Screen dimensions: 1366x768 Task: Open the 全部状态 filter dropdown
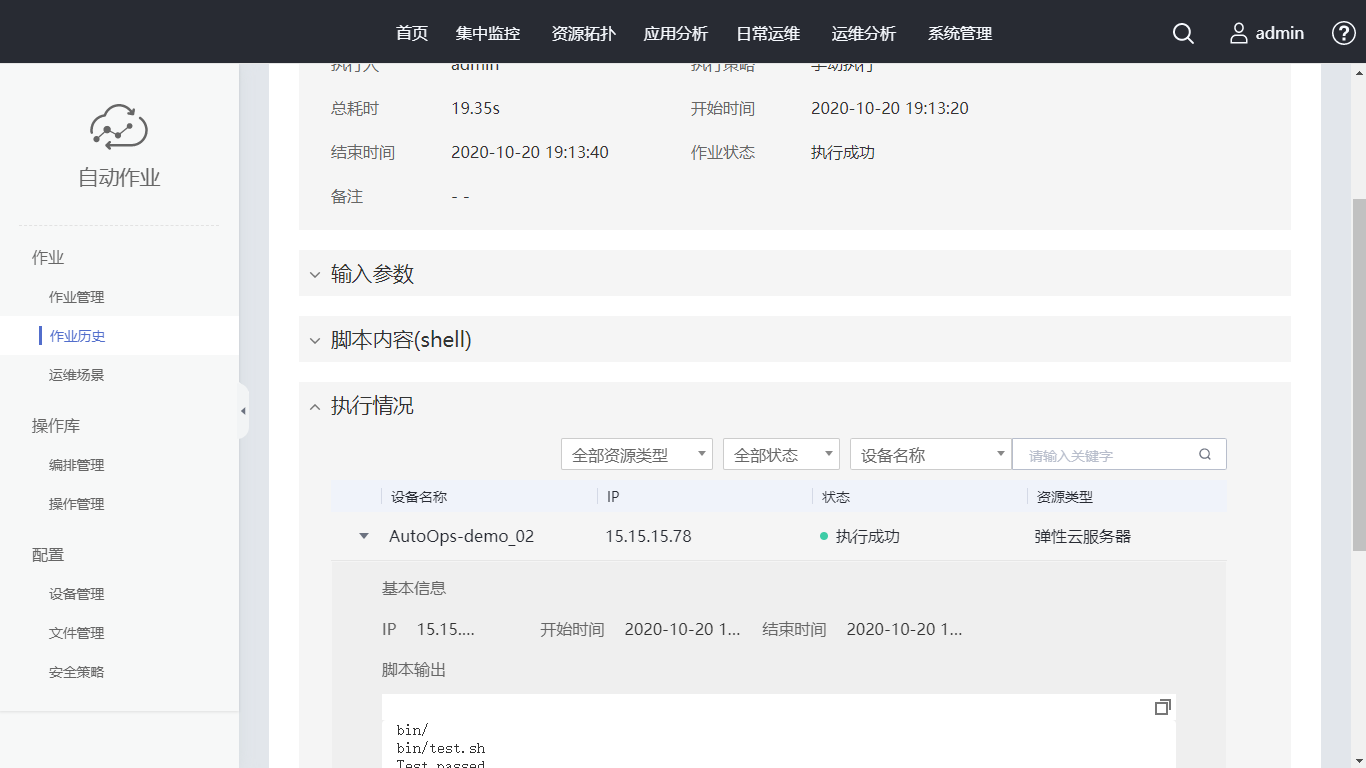780,455
